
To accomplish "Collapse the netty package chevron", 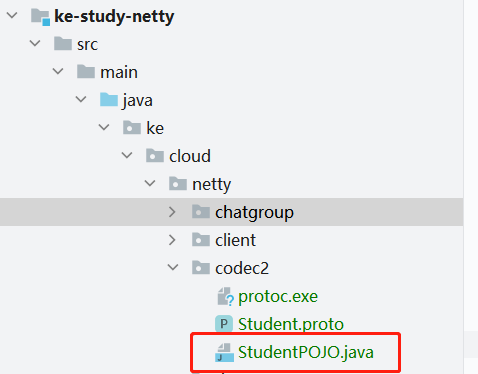I will [x=150, y=183].
